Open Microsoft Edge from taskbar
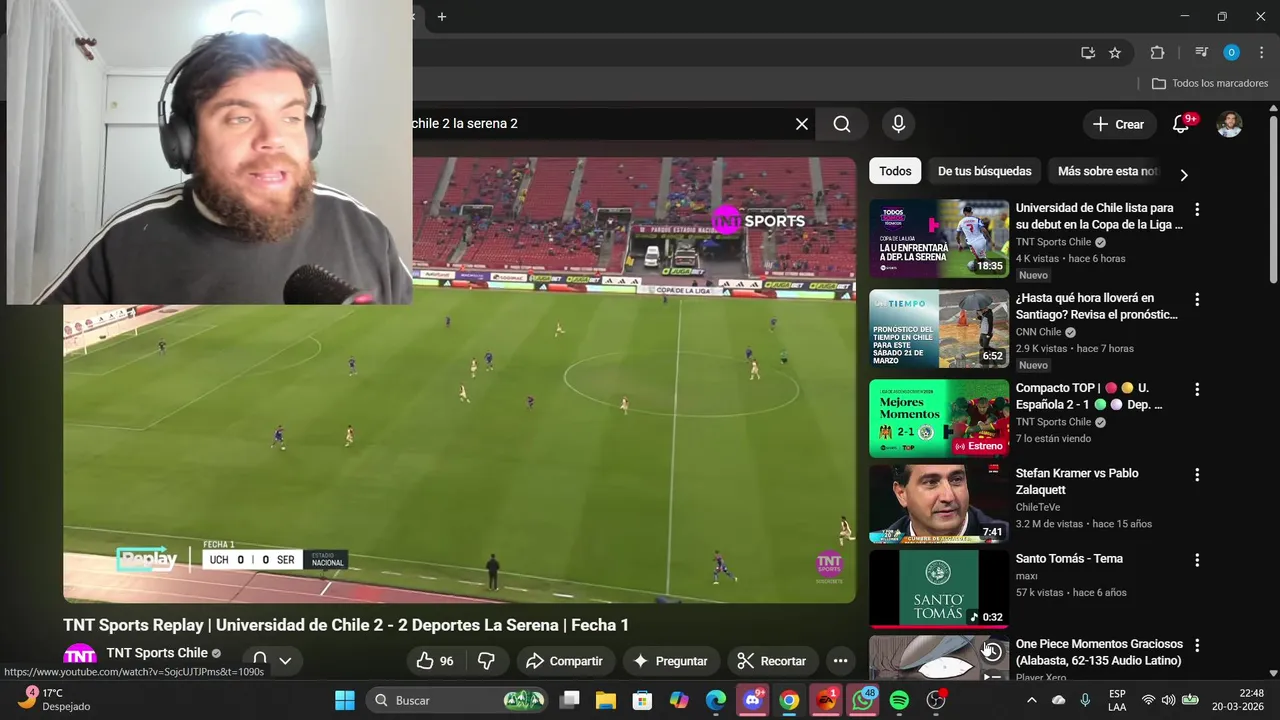Screen dimensions: 1280x720 (x=716, y=700)
